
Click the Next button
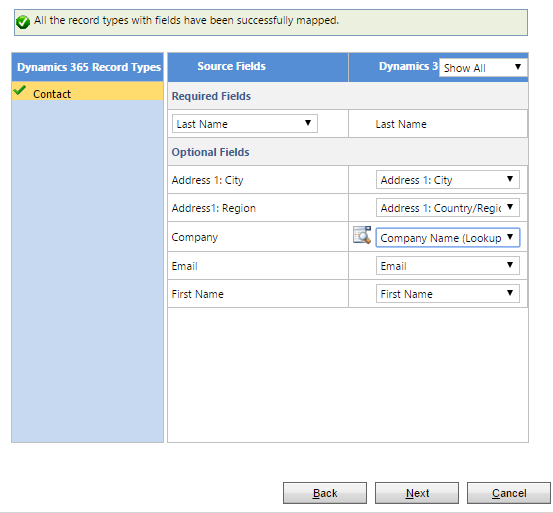click(417, 493)
